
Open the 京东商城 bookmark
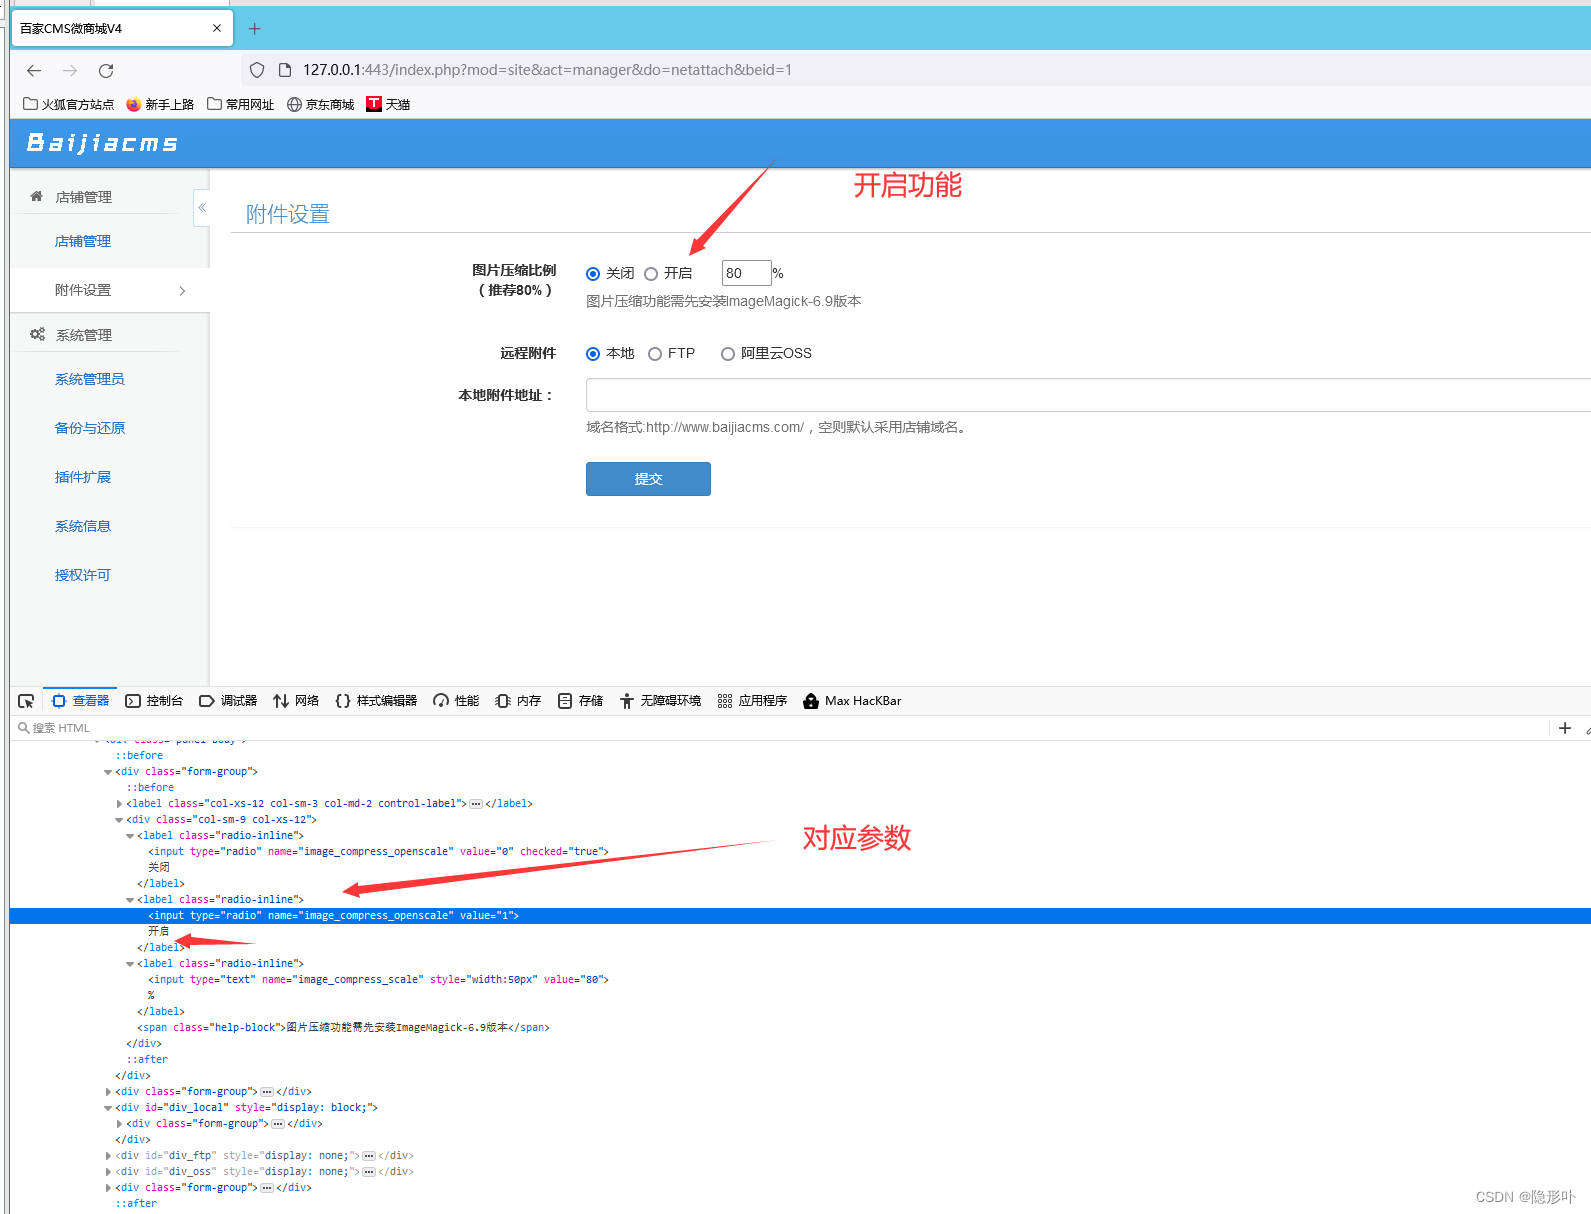point(321,104)
